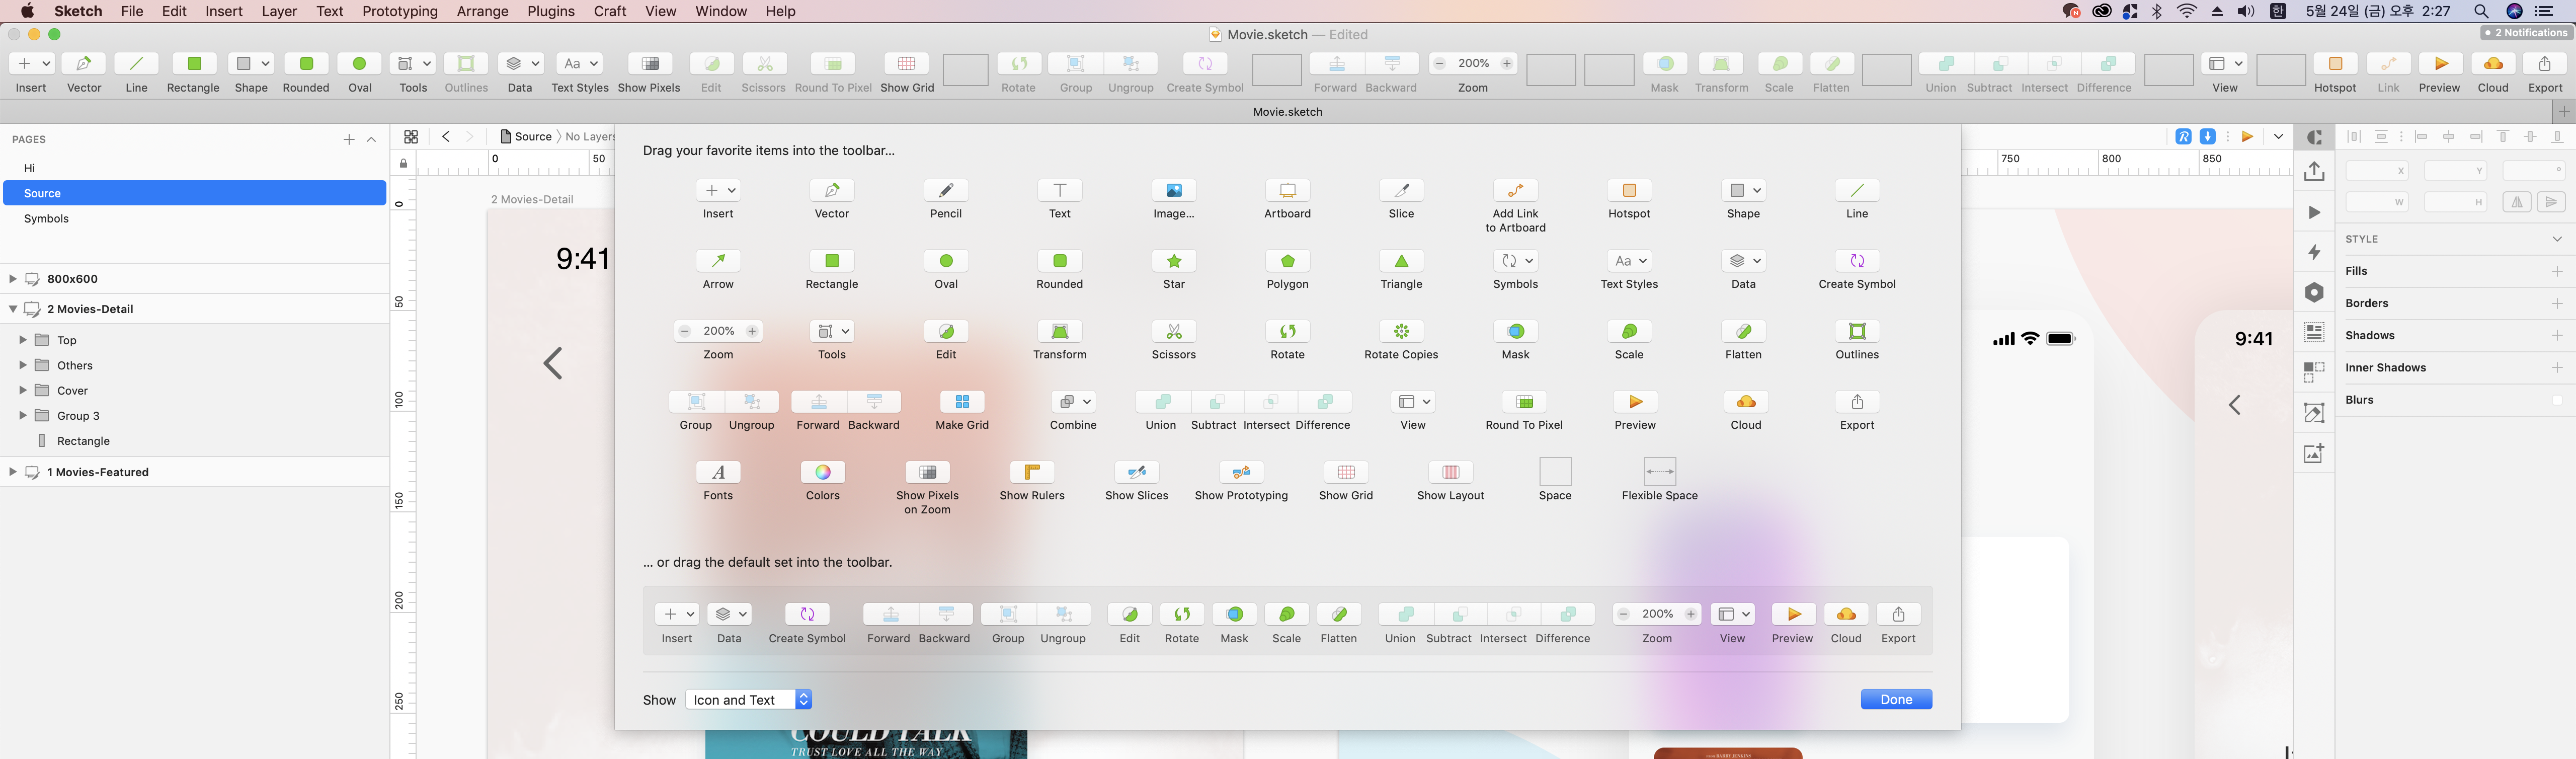
Task: Click the zoom in plus stepper in toolbar
Action: click(x=1506, y=63)
